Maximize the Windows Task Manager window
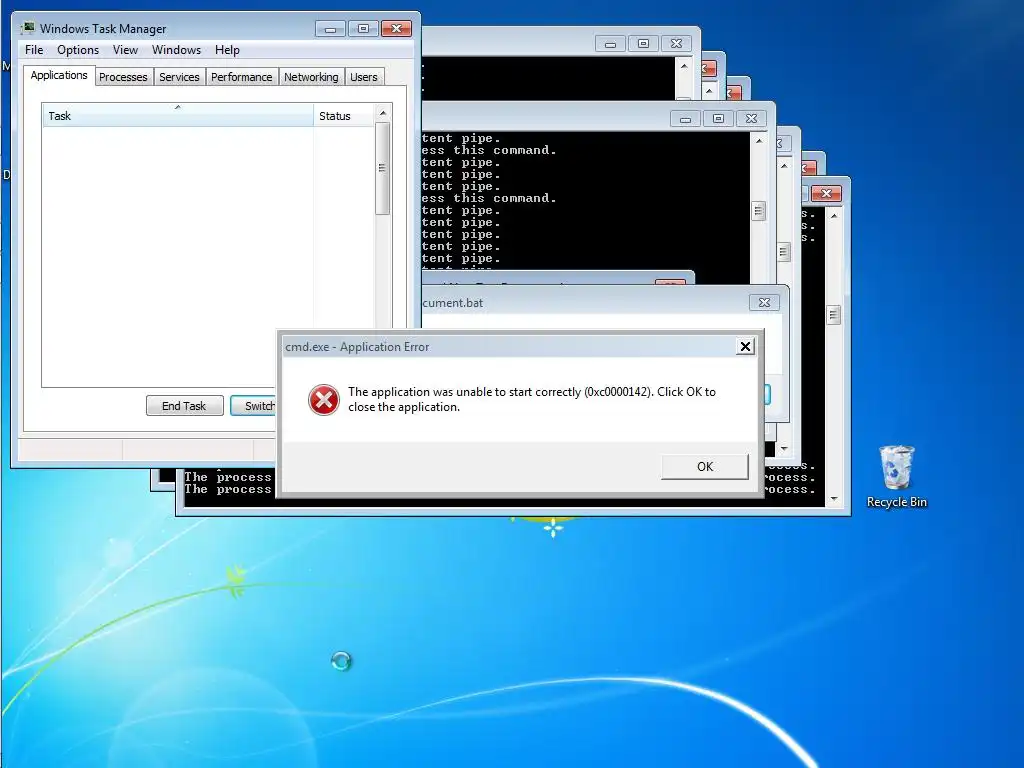This screenshot has height=768, width=1024. tap(364, 29)
